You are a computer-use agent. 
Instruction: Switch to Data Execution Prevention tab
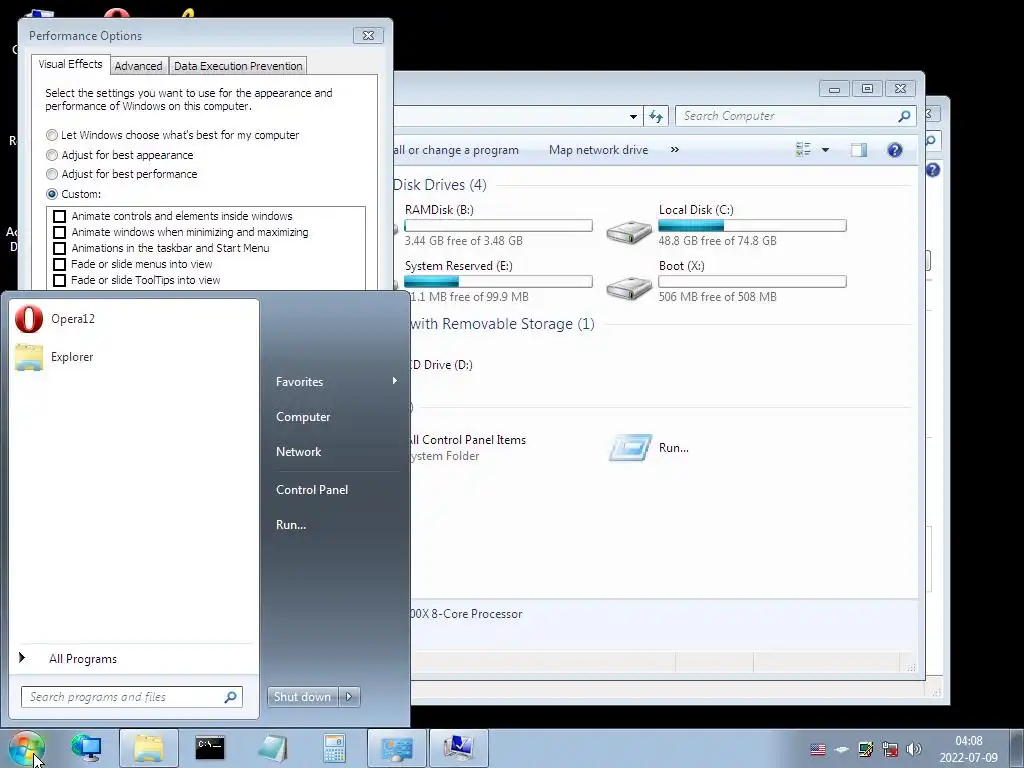click(238, 66)
